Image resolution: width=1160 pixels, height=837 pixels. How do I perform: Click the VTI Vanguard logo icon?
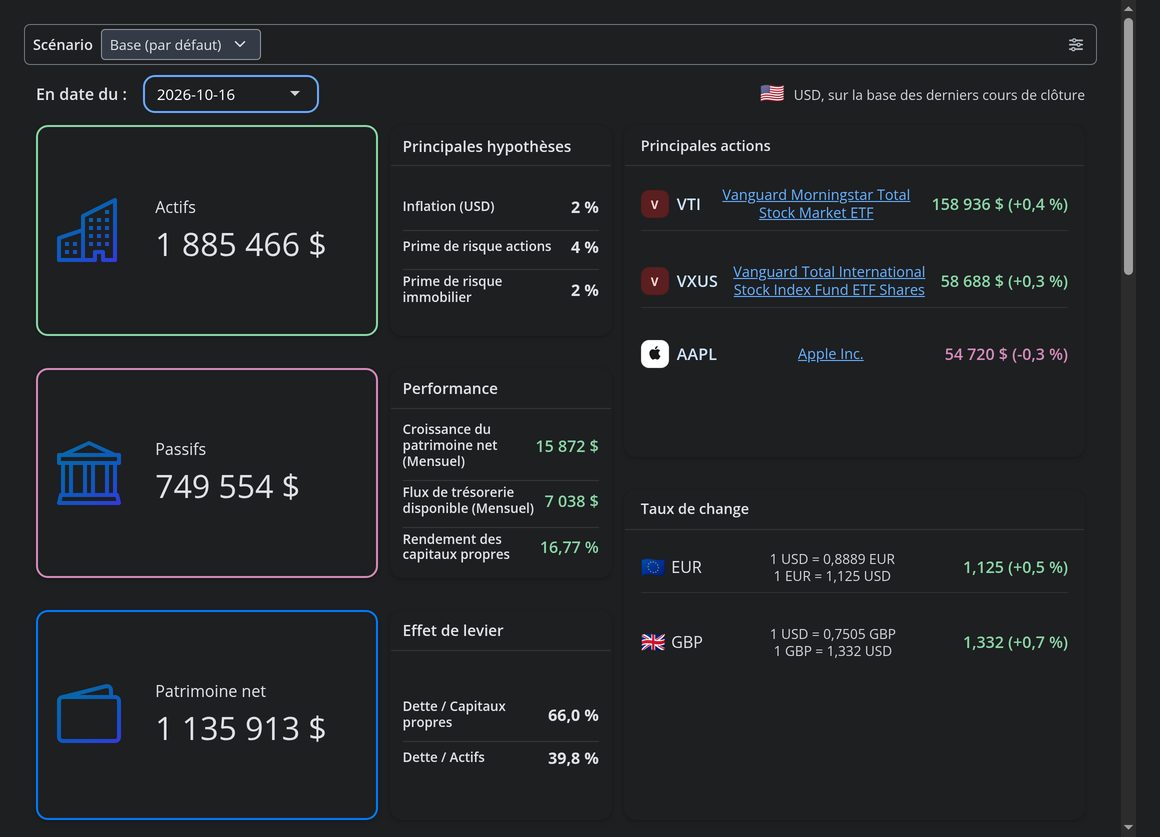click(x=655, y=204)
